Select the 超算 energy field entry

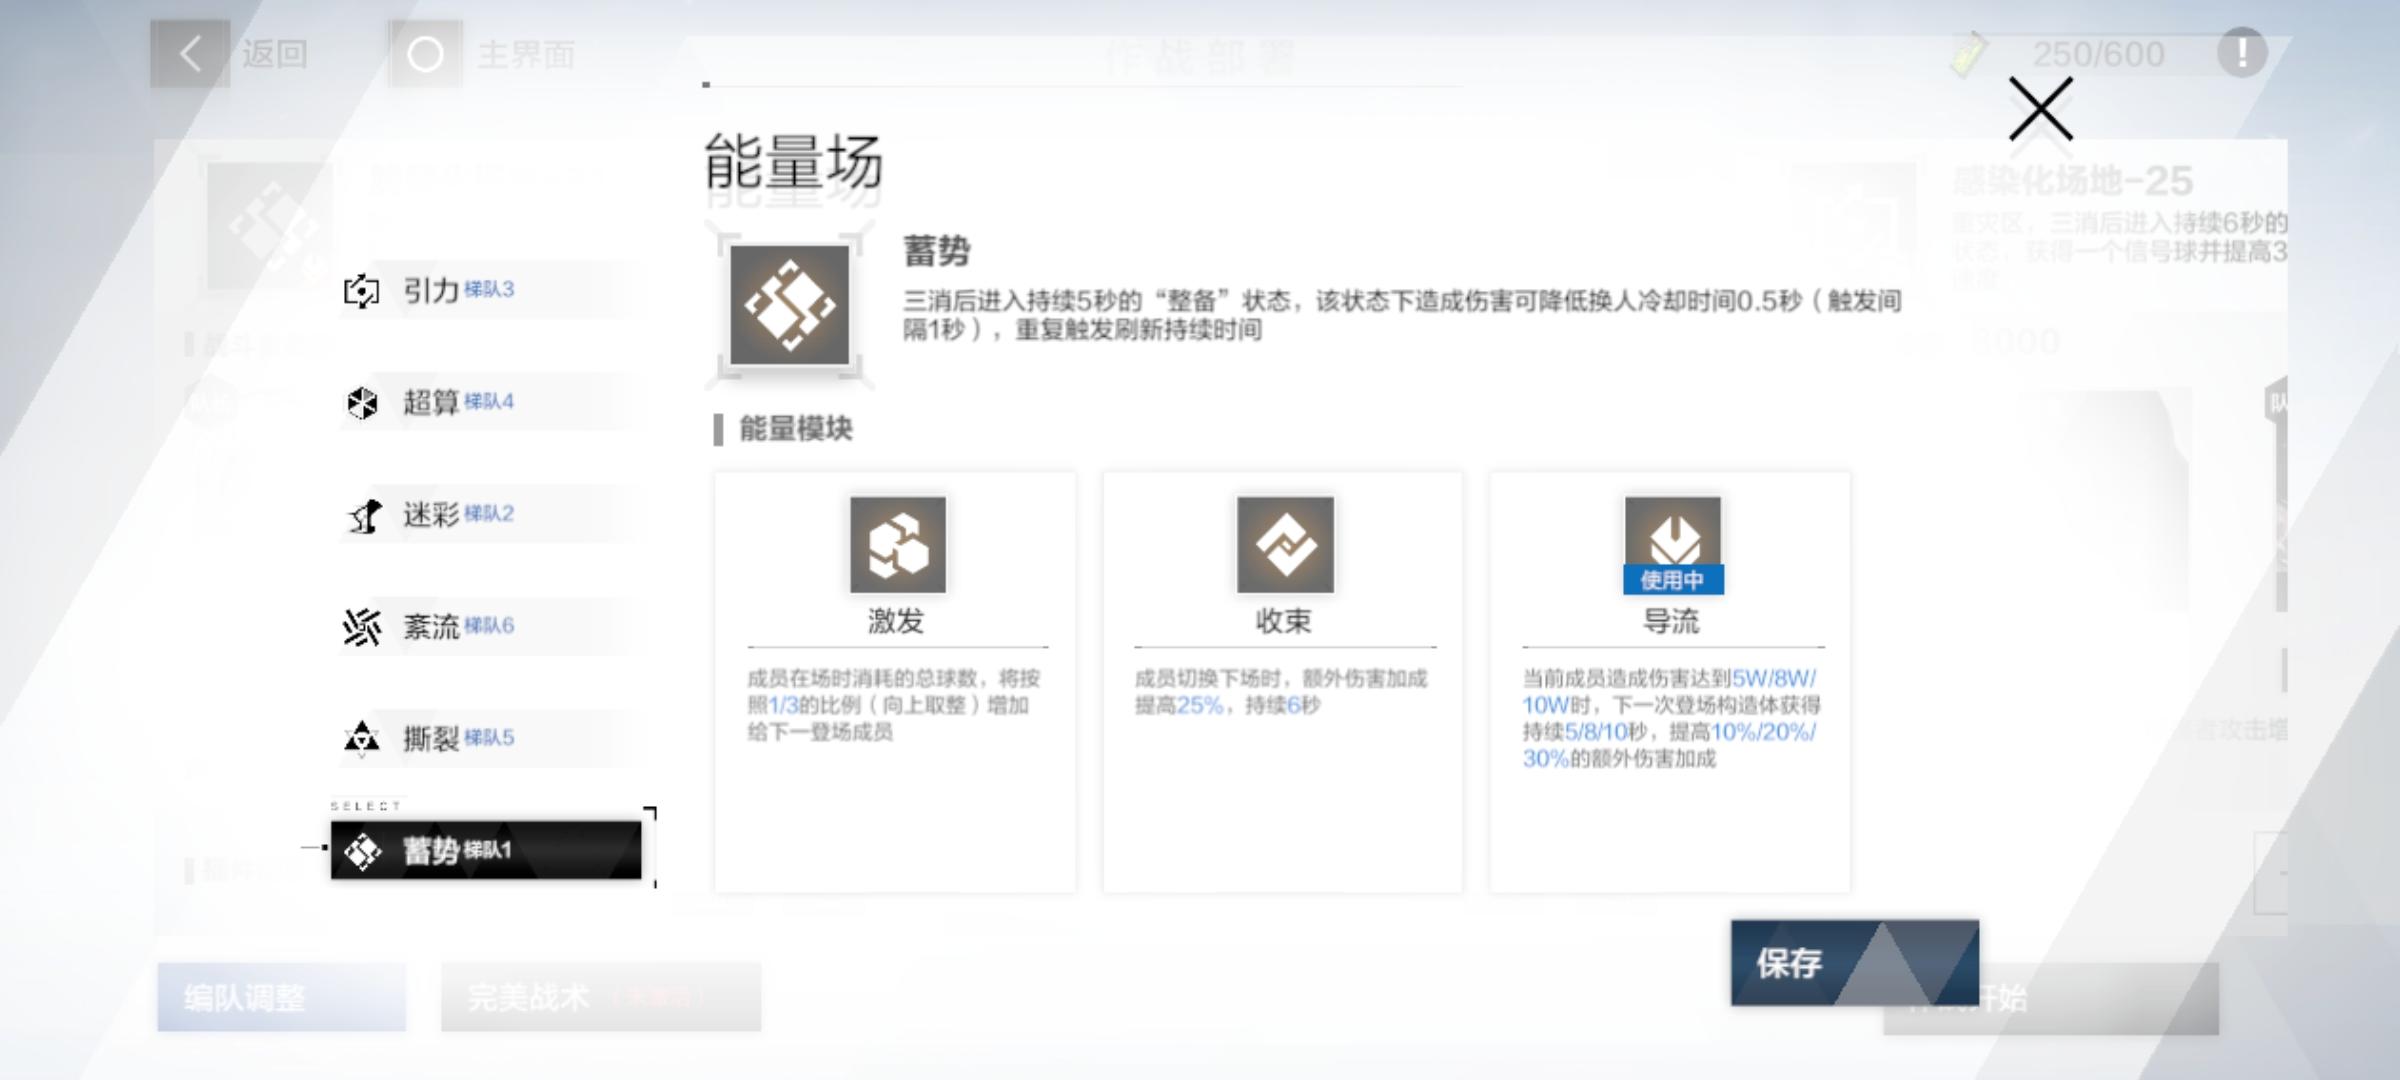point(486,402)
